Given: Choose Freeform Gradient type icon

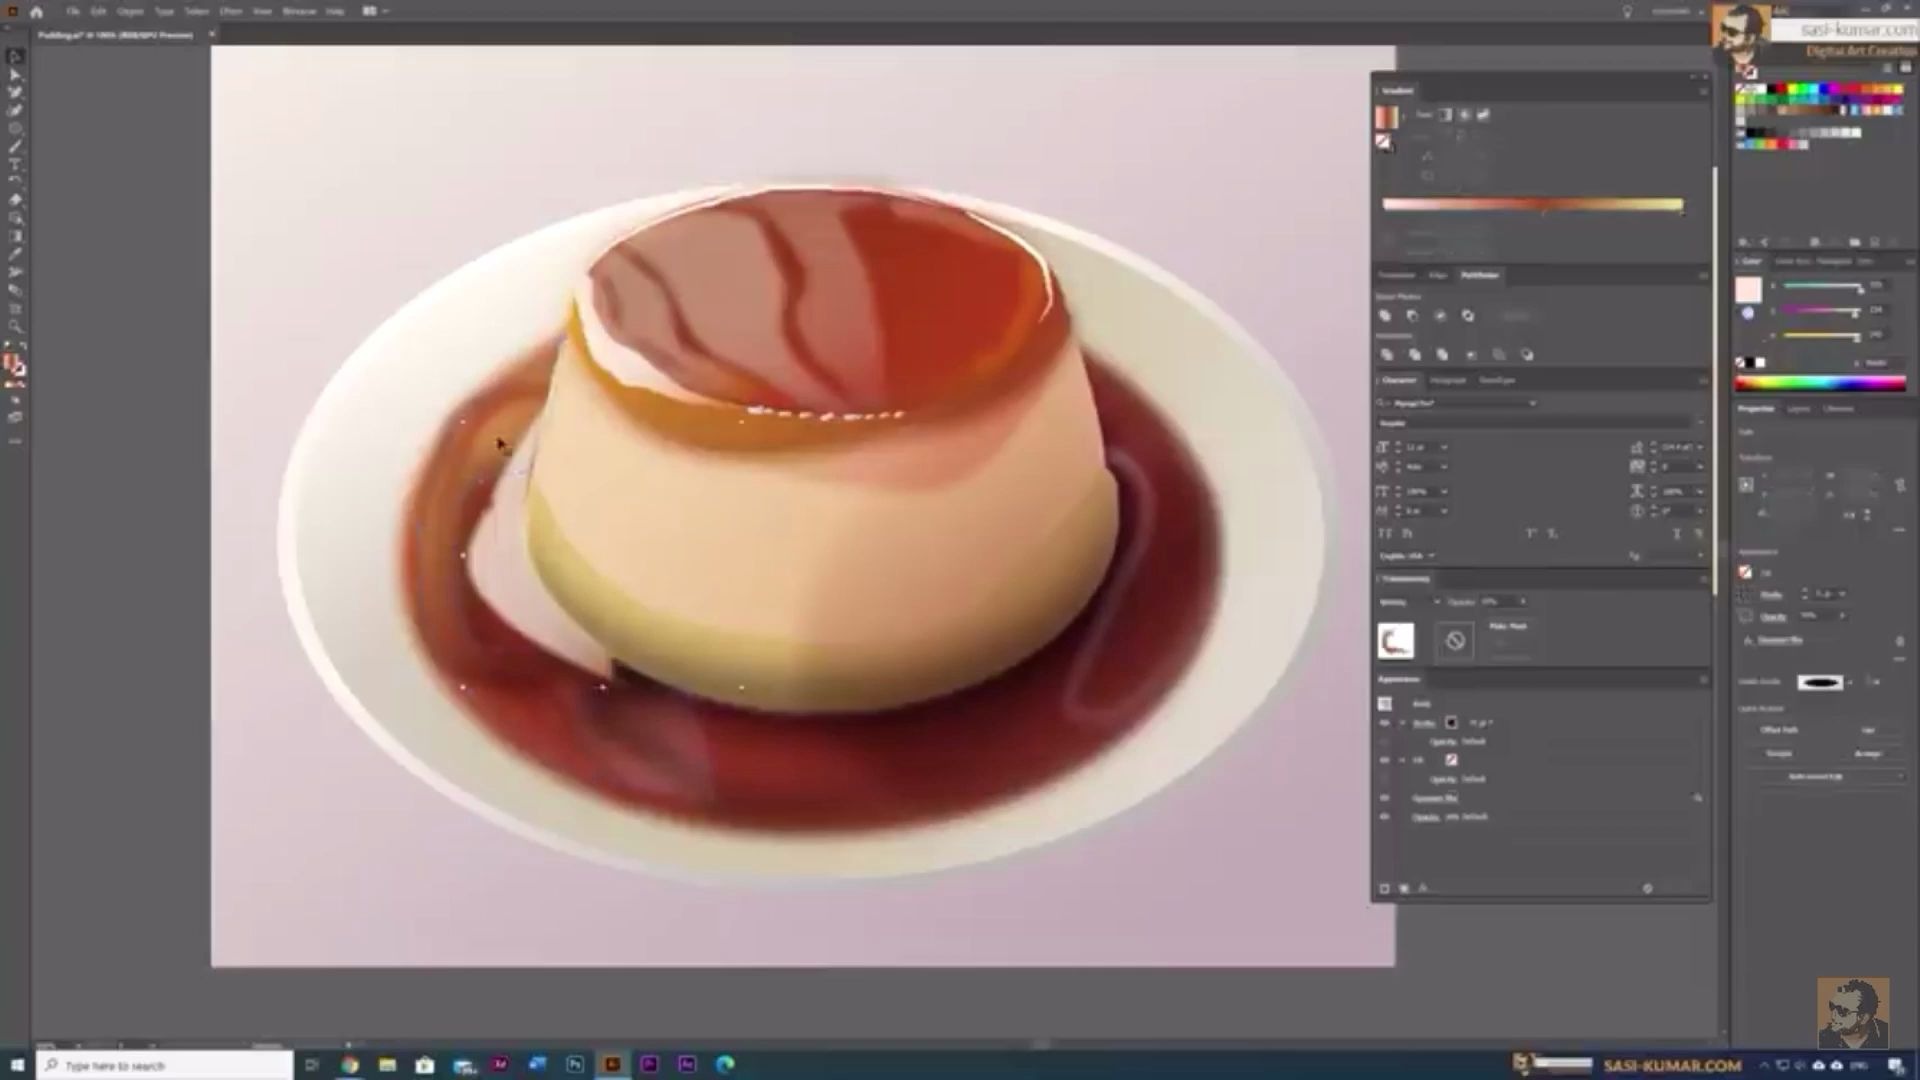Looking at the screenshot, I should coord(1483,115).
